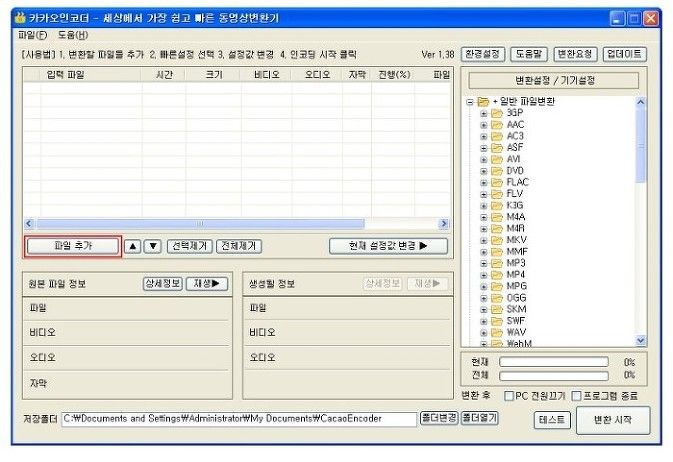Click file list right scroll arrow
The image size is (673, 462).
point(444,223)
